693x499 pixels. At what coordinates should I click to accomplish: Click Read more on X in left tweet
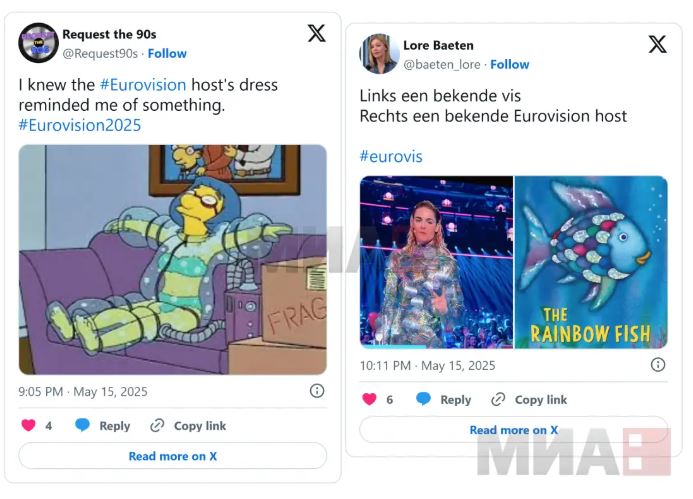173,456
